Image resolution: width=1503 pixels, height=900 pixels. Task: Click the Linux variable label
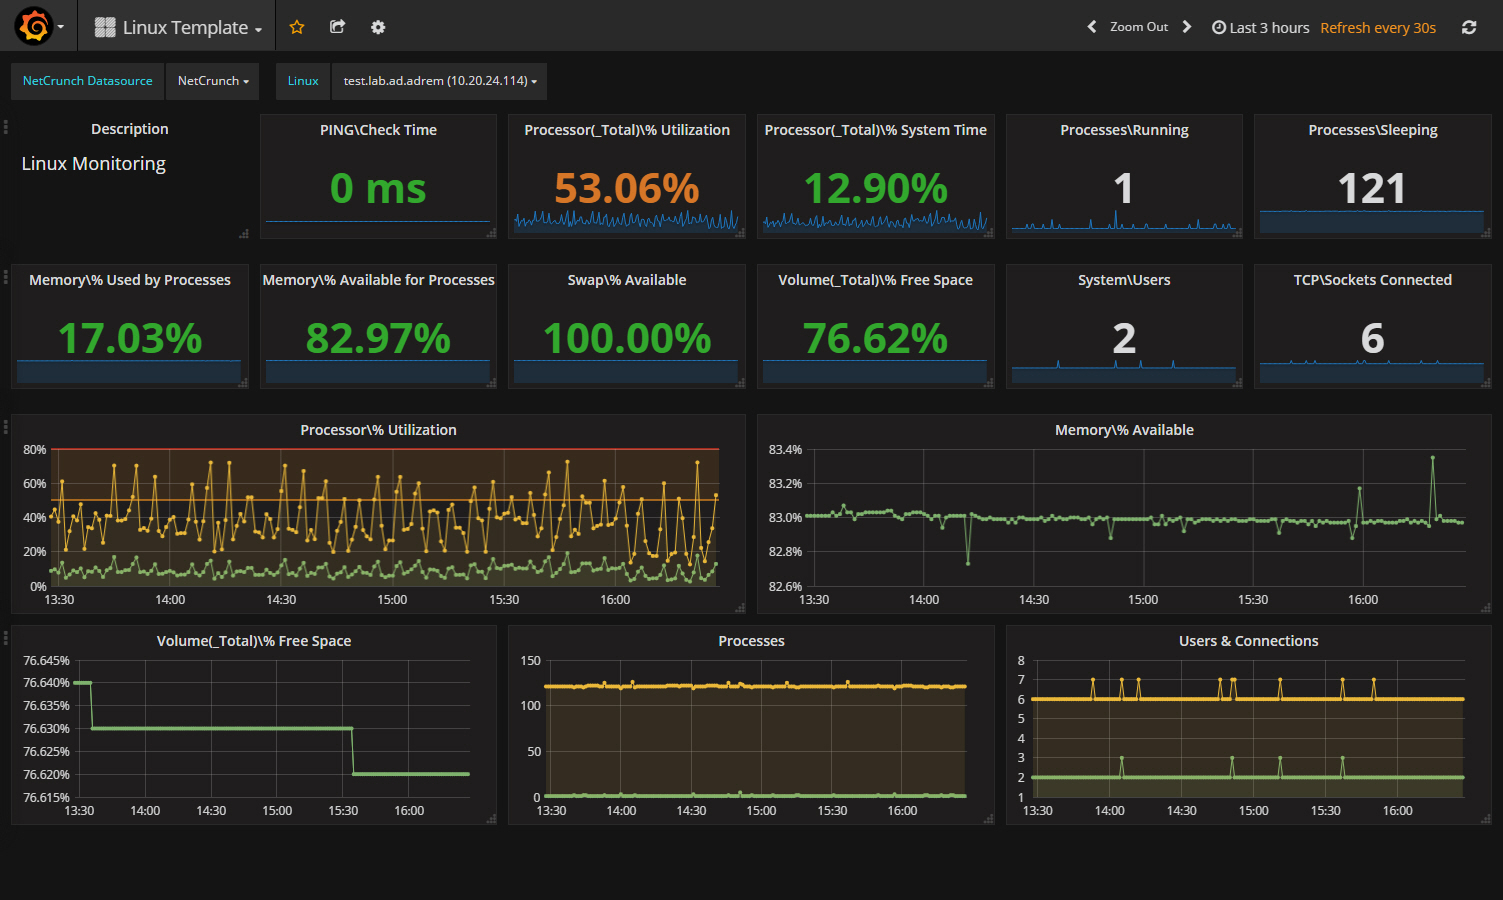tap(303, 81)
